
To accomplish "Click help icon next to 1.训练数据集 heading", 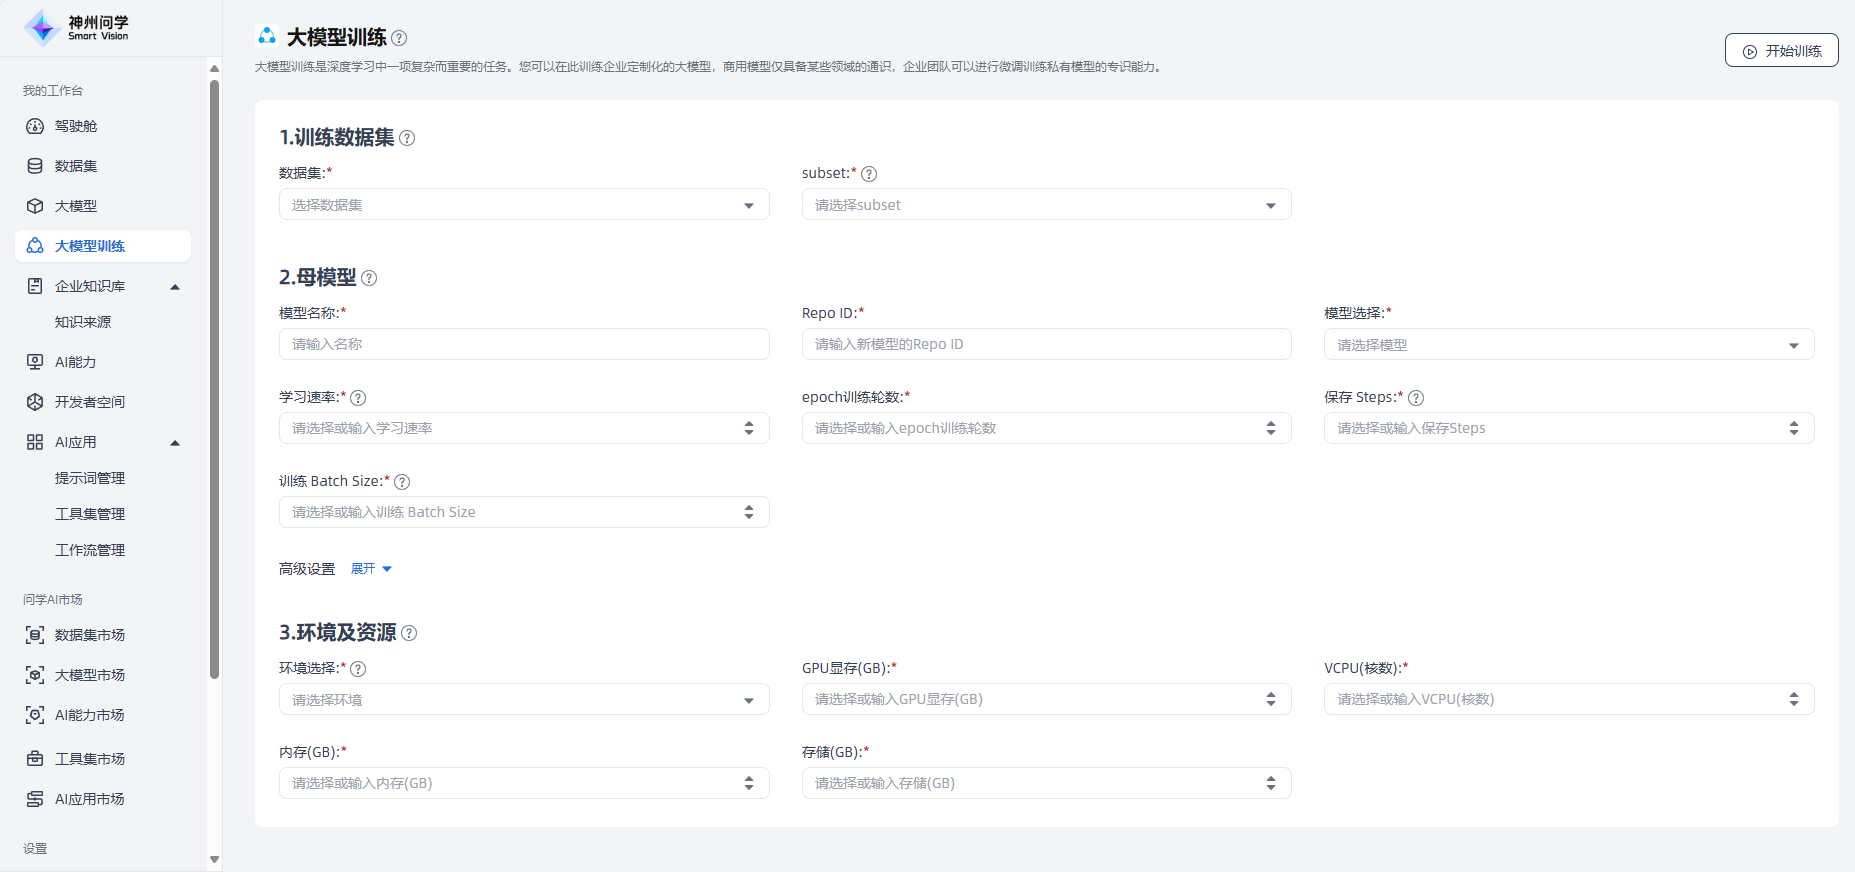I will (x=407, y=138).
